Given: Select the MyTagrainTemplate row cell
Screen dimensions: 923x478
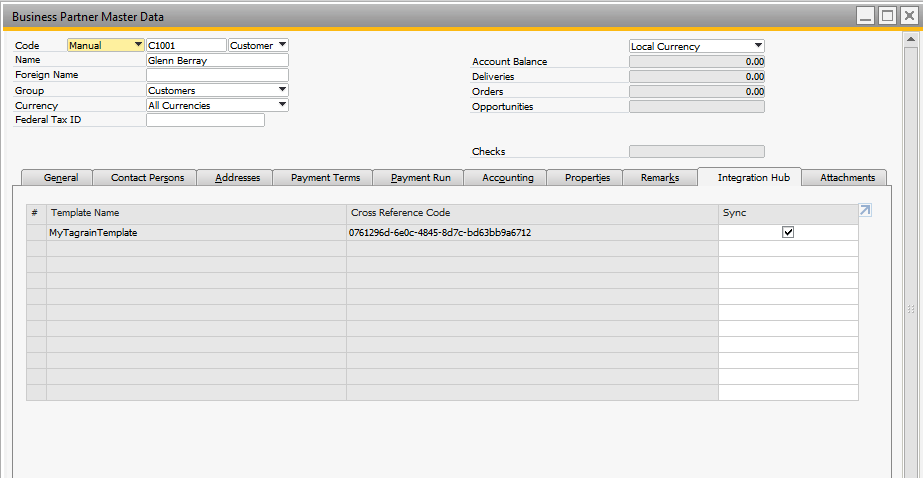Looking at the screenshot, I should pyautogui.click(x=195, y=232).
